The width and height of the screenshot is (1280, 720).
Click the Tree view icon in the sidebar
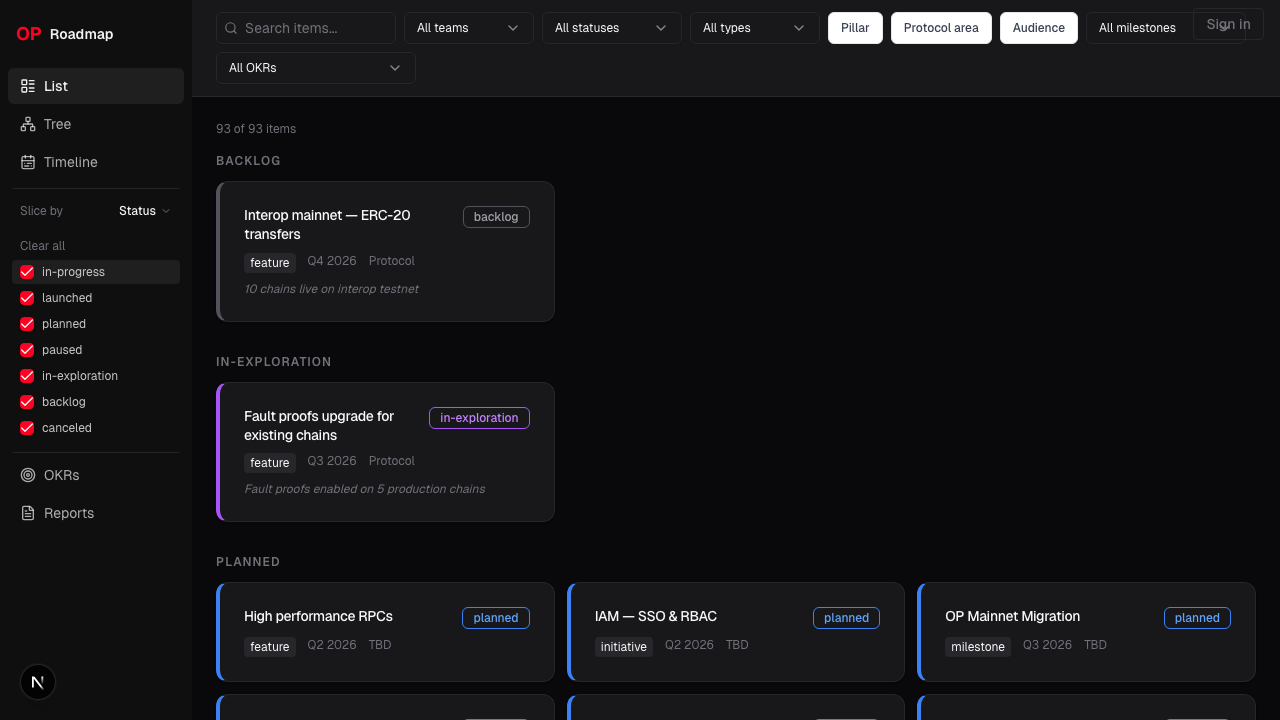click(28, 124)
